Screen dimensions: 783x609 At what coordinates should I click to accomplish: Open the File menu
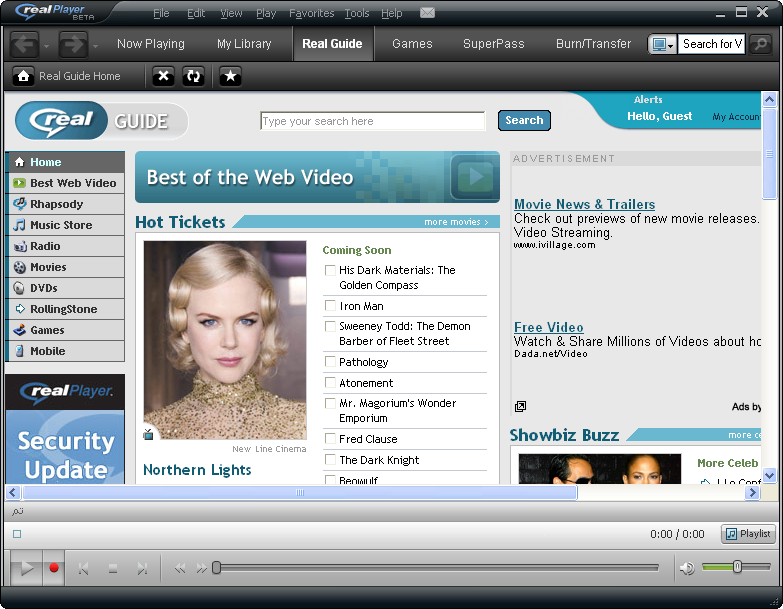point(161,13)
